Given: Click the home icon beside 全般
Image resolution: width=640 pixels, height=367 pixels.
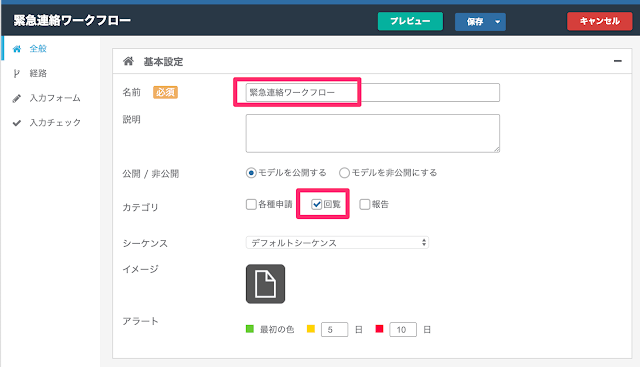Looking at the screenshot, I should [x=17, y=49].
